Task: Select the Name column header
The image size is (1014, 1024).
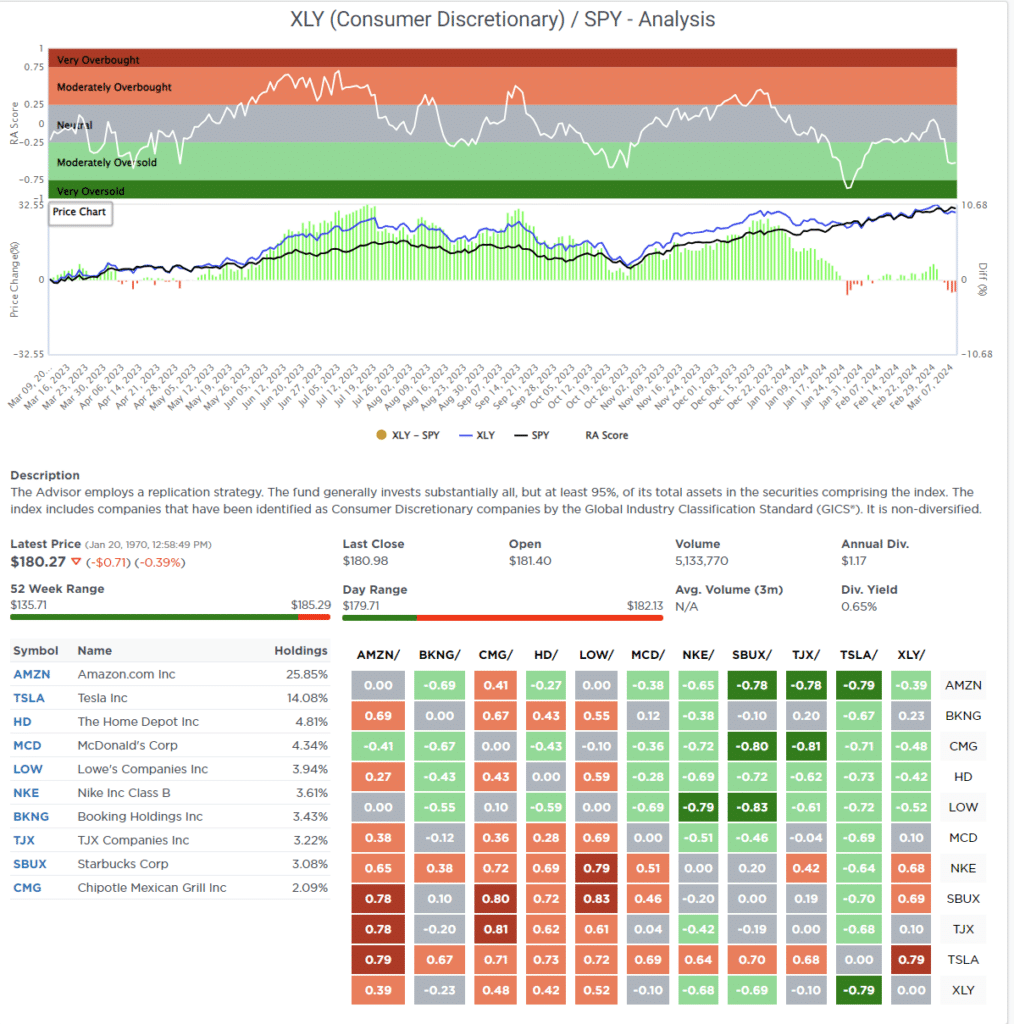Action: [95, 650]
